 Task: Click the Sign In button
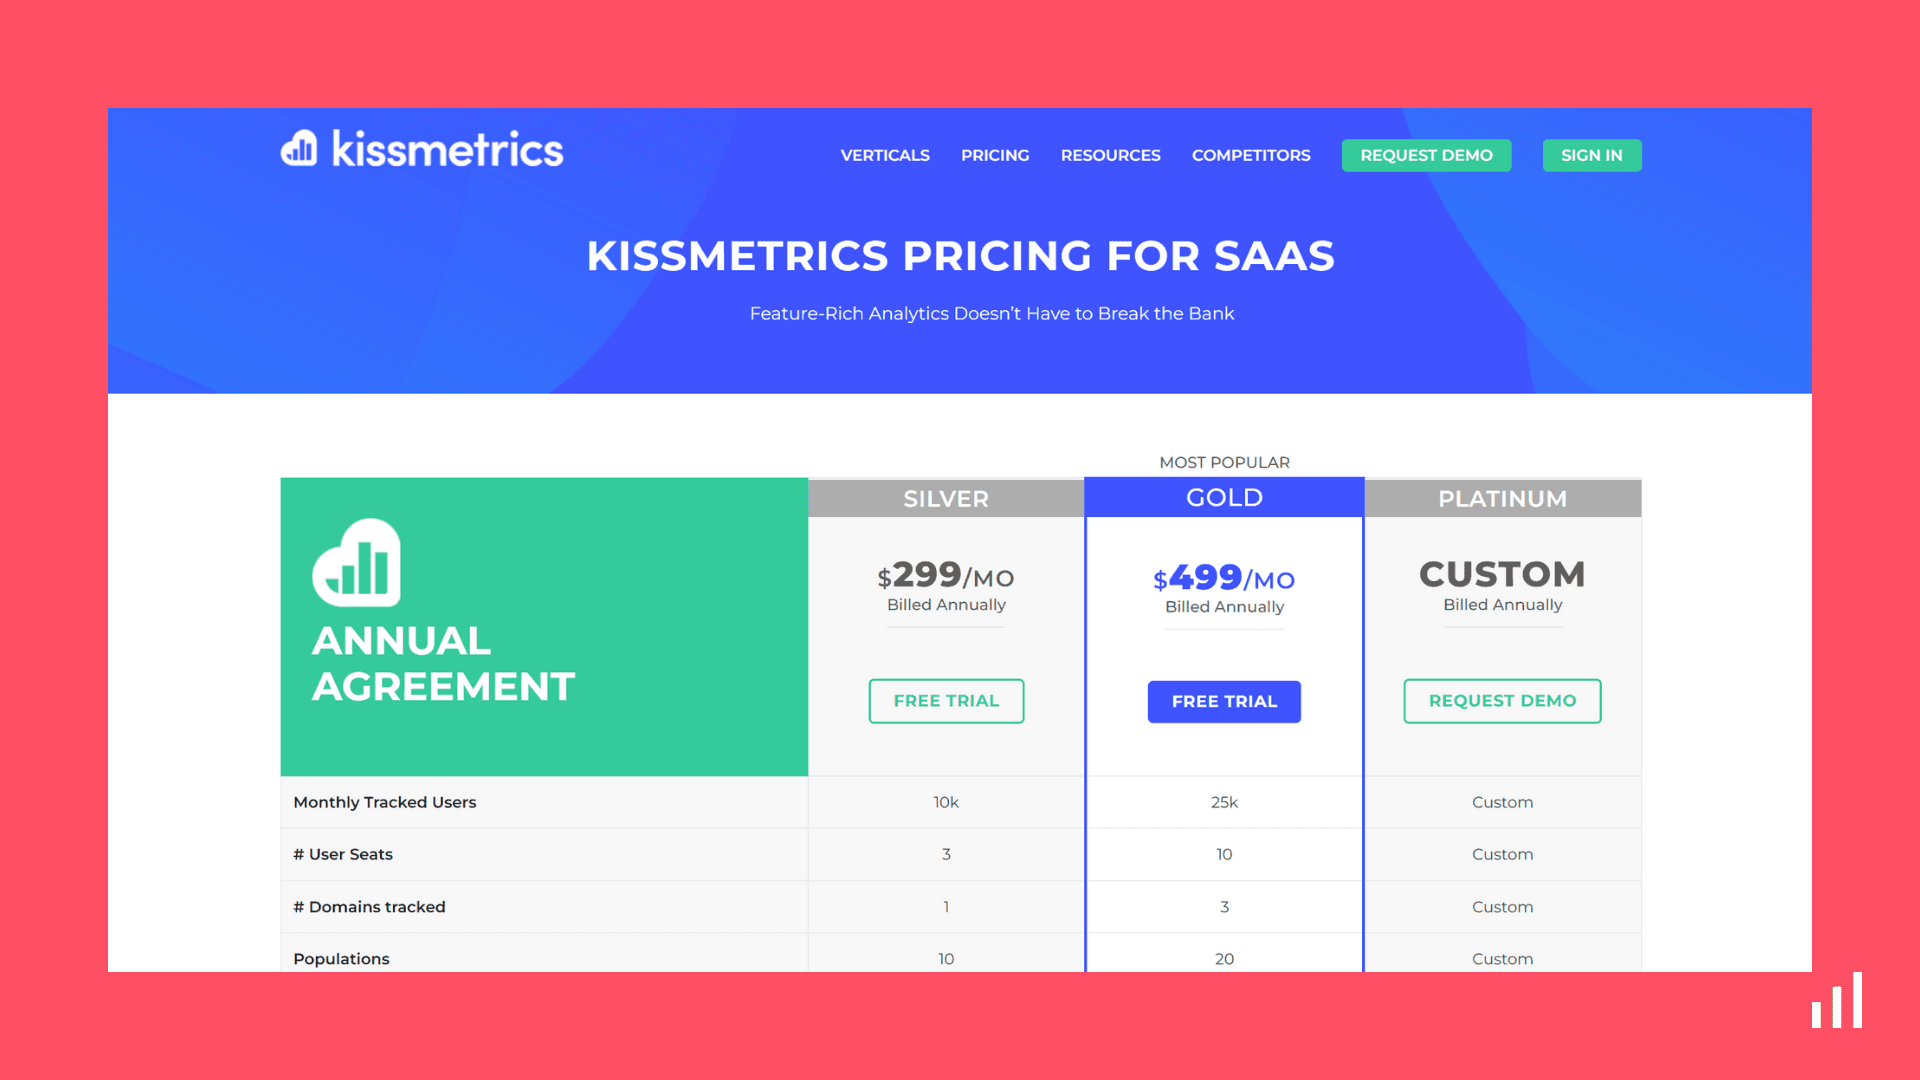tap(1592, 155)
